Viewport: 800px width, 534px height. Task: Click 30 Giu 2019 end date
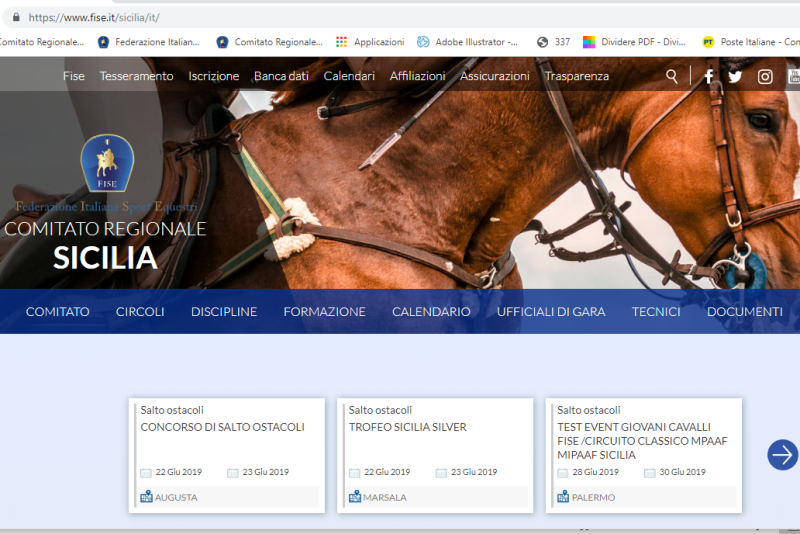[683, 472]
